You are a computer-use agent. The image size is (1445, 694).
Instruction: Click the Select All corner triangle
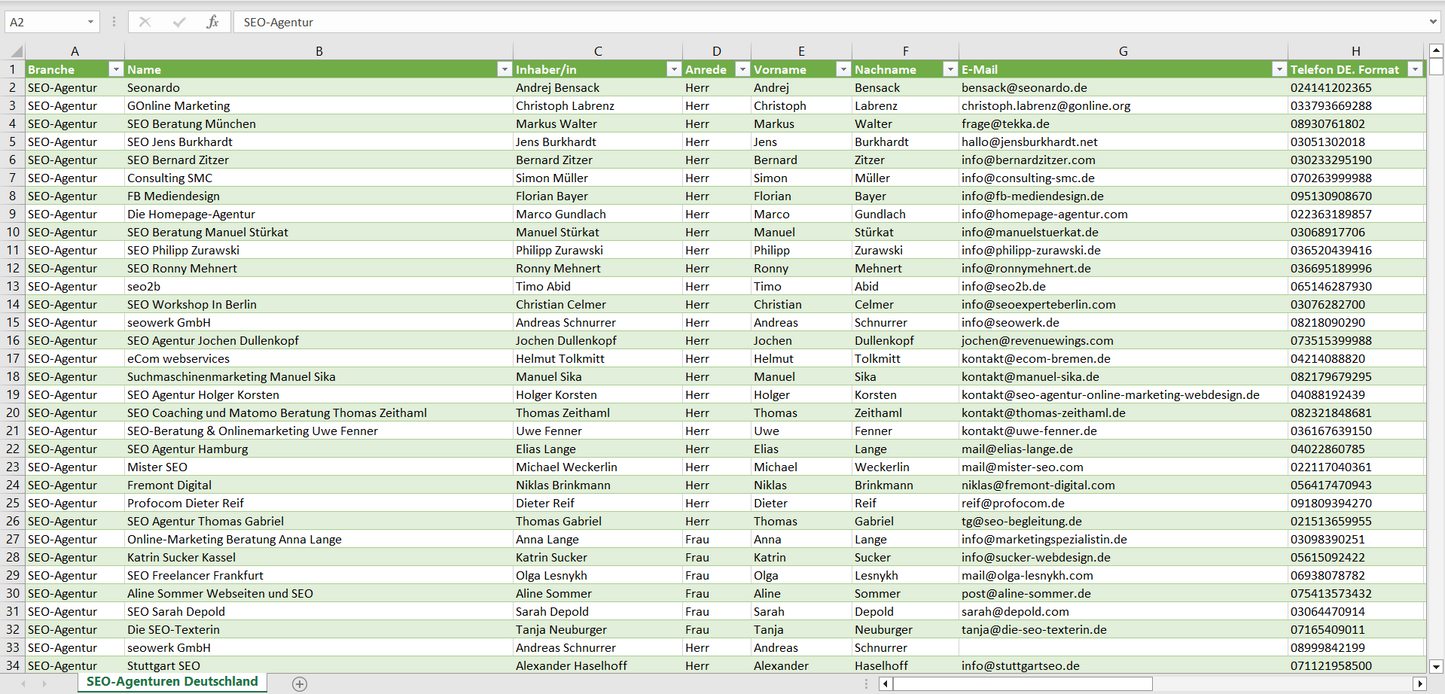click(x=14, y=51)
